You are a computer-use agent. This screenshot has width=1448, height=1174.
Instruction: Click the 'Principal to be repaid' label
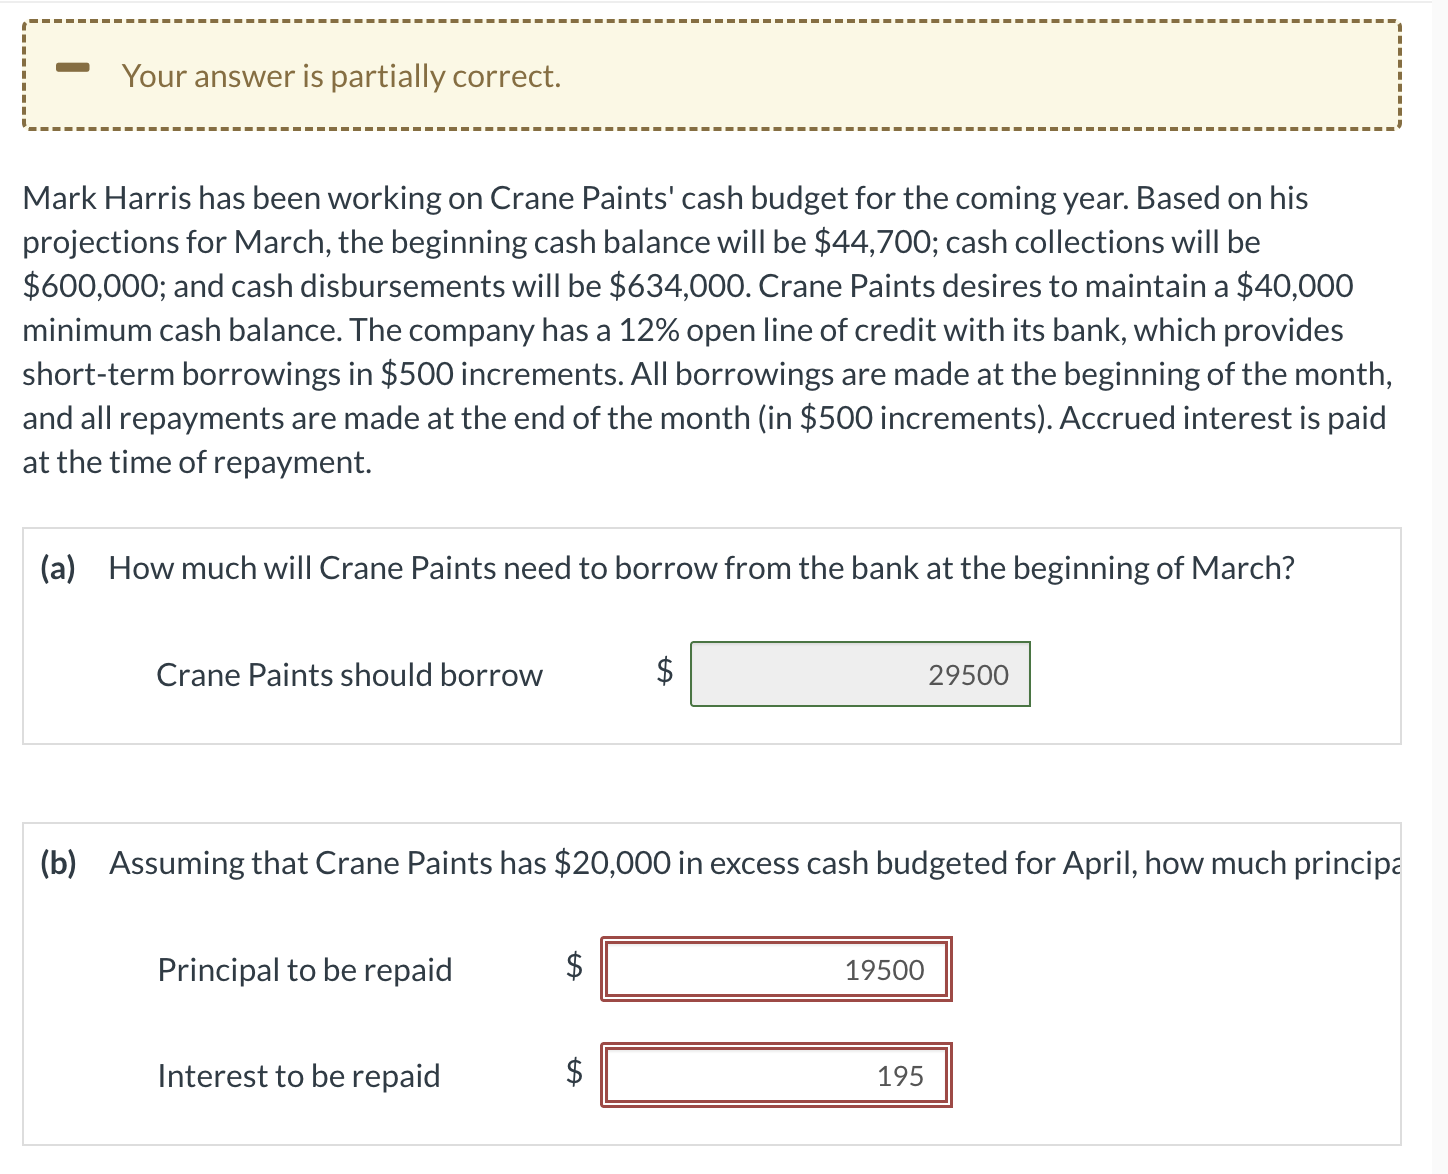point(304,968)
